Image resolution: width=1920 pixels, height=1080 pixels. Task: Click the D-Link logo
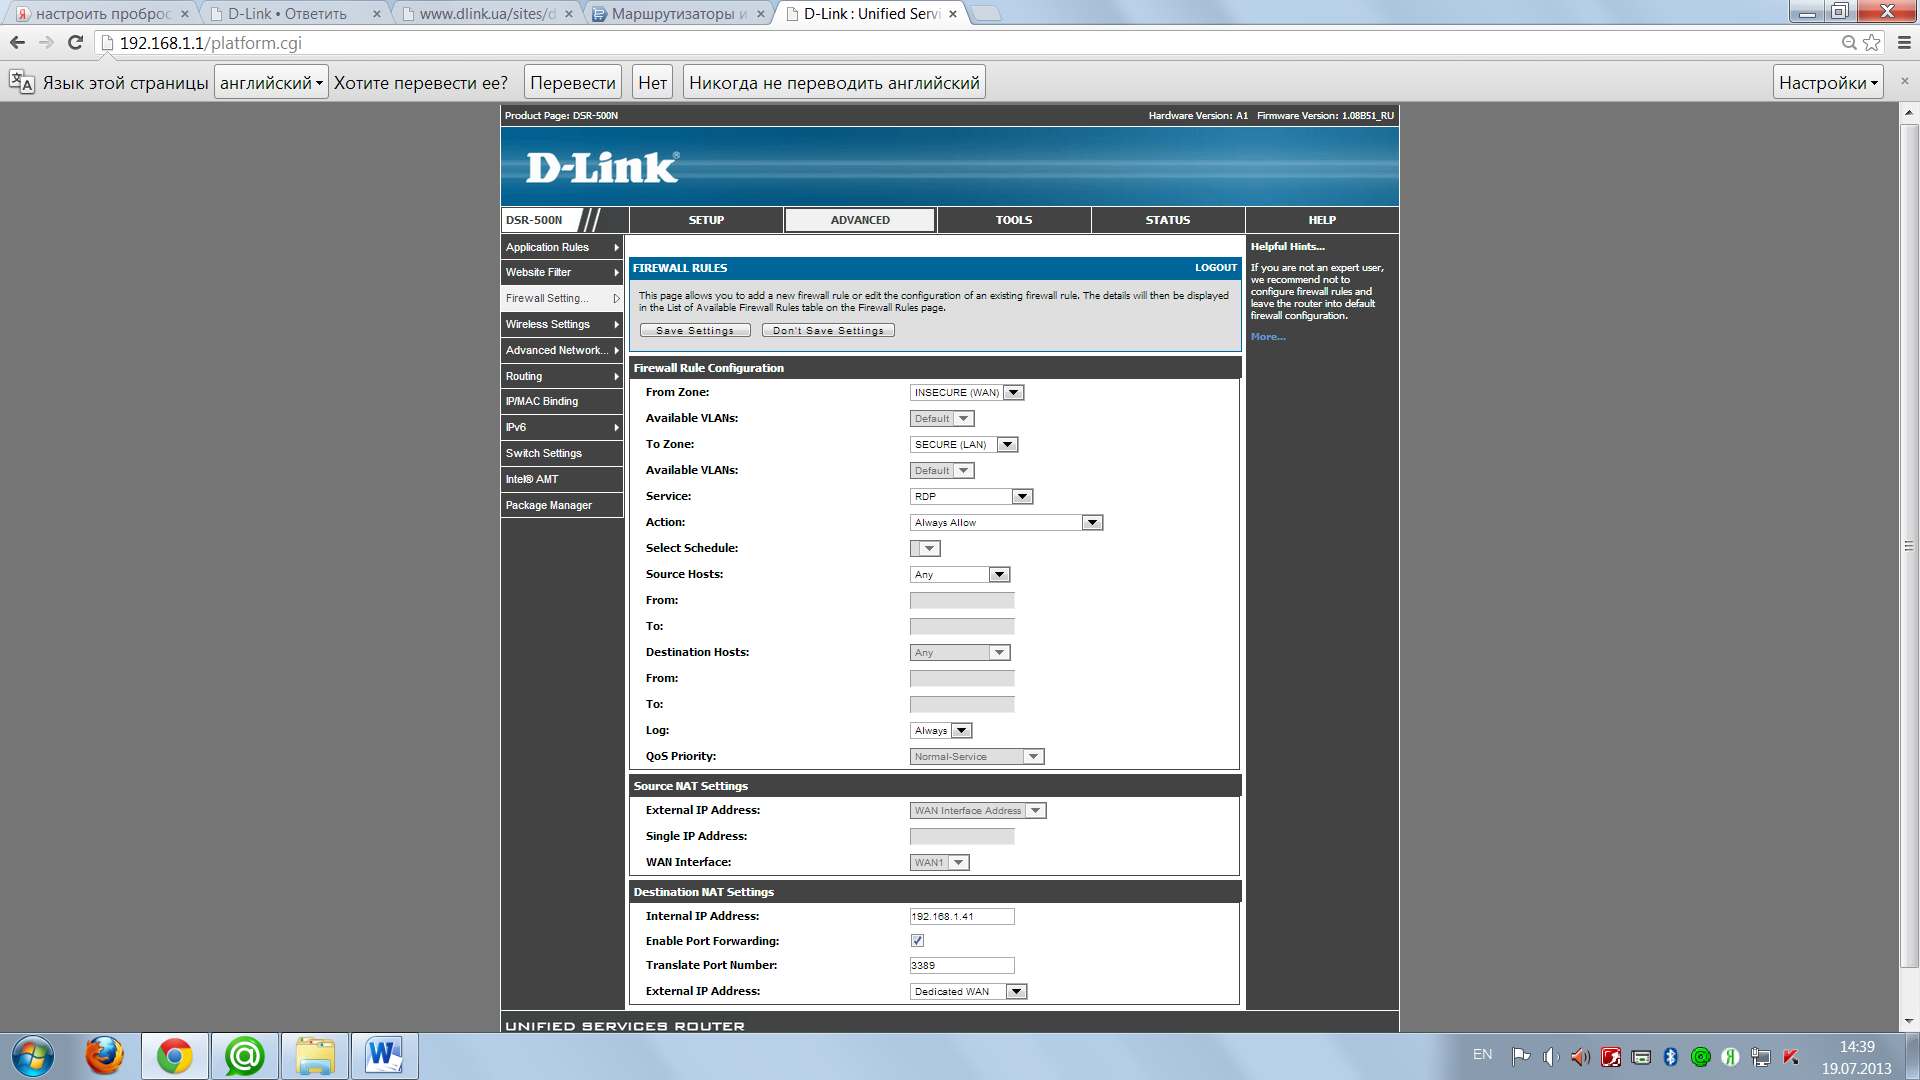pos(602,167)
